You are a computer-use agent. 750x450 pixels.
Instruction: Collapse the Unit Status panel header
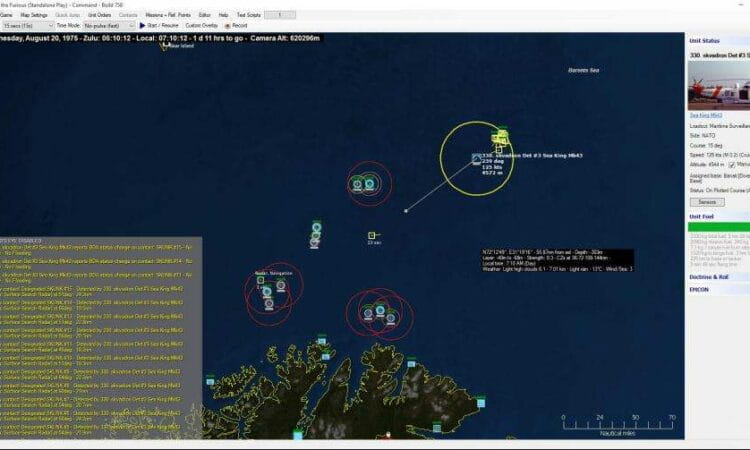coord(718,41)
